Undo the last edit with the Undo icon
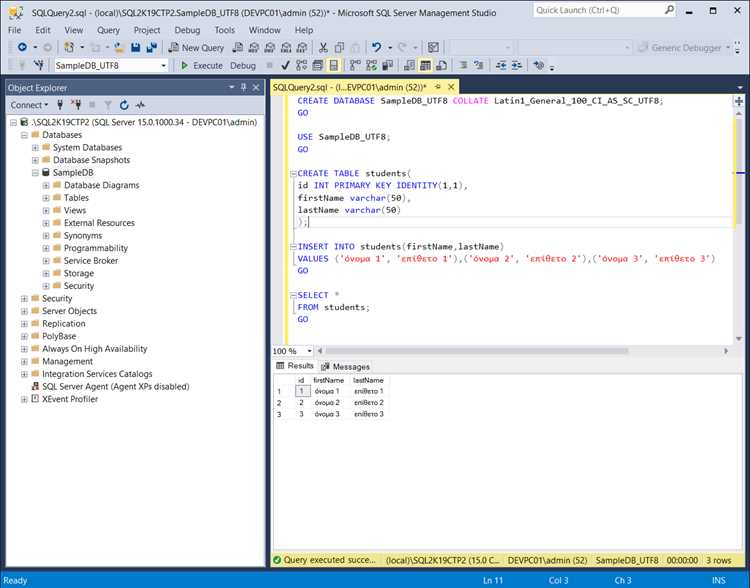The height and width of the screenshot is (588, 750). (377, 47)
